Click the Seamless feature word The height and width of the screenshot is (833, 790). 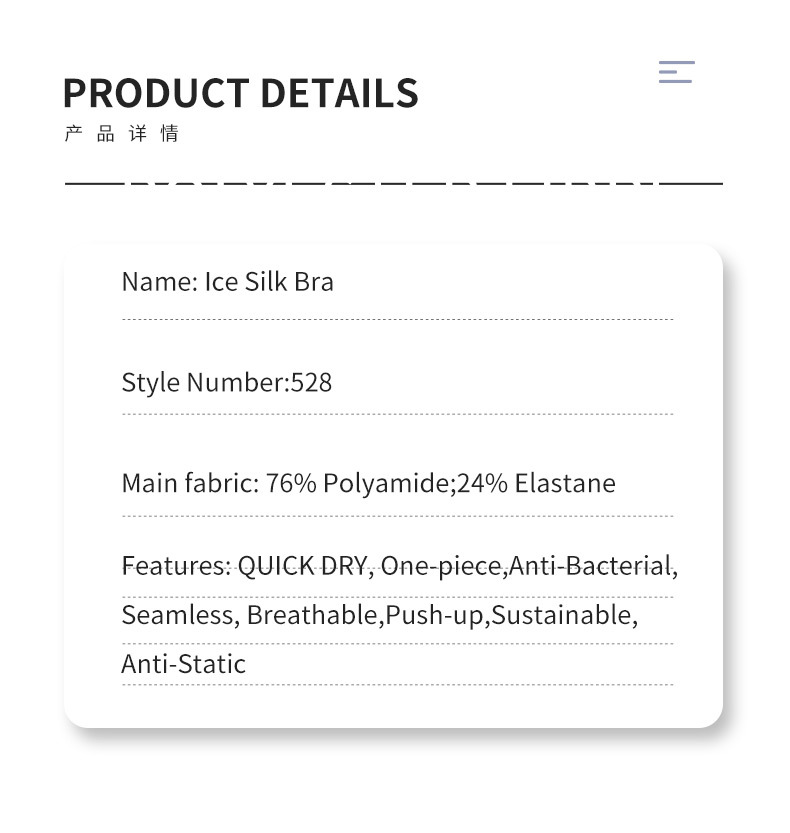coord(177,614)
